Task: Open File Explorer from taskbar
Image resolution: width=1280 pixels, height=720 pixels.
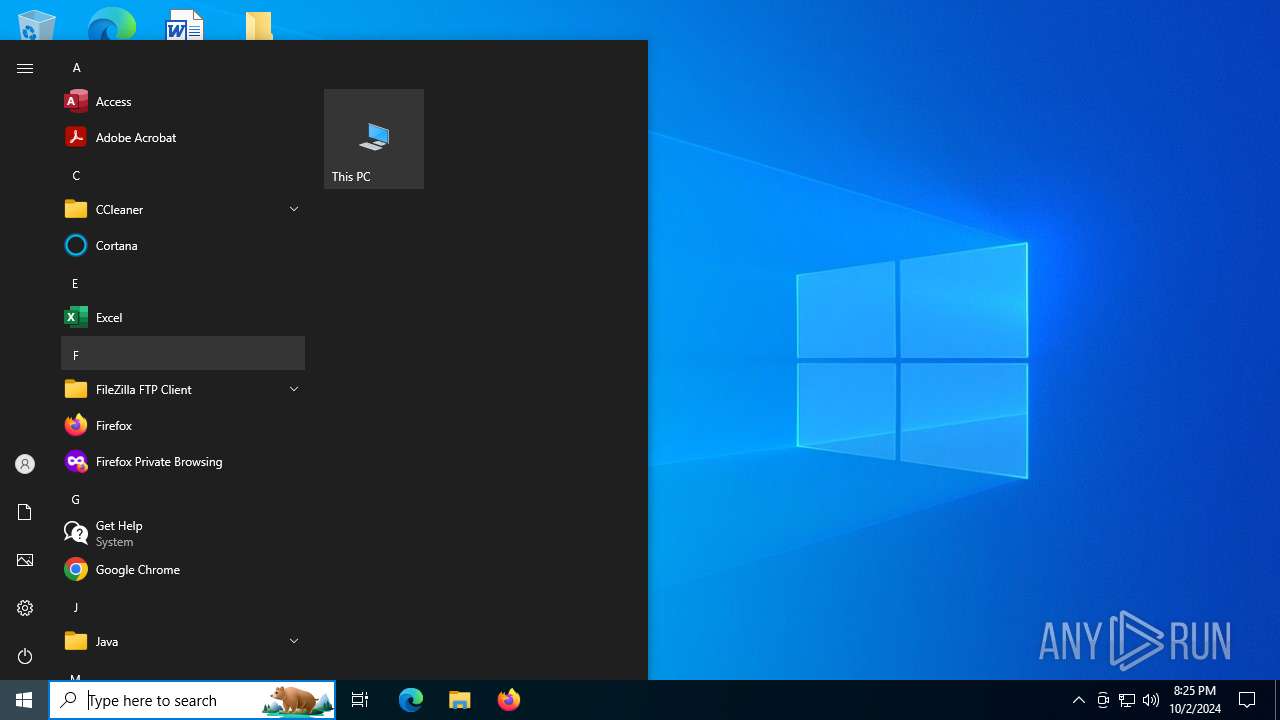Action: point(460,700)
